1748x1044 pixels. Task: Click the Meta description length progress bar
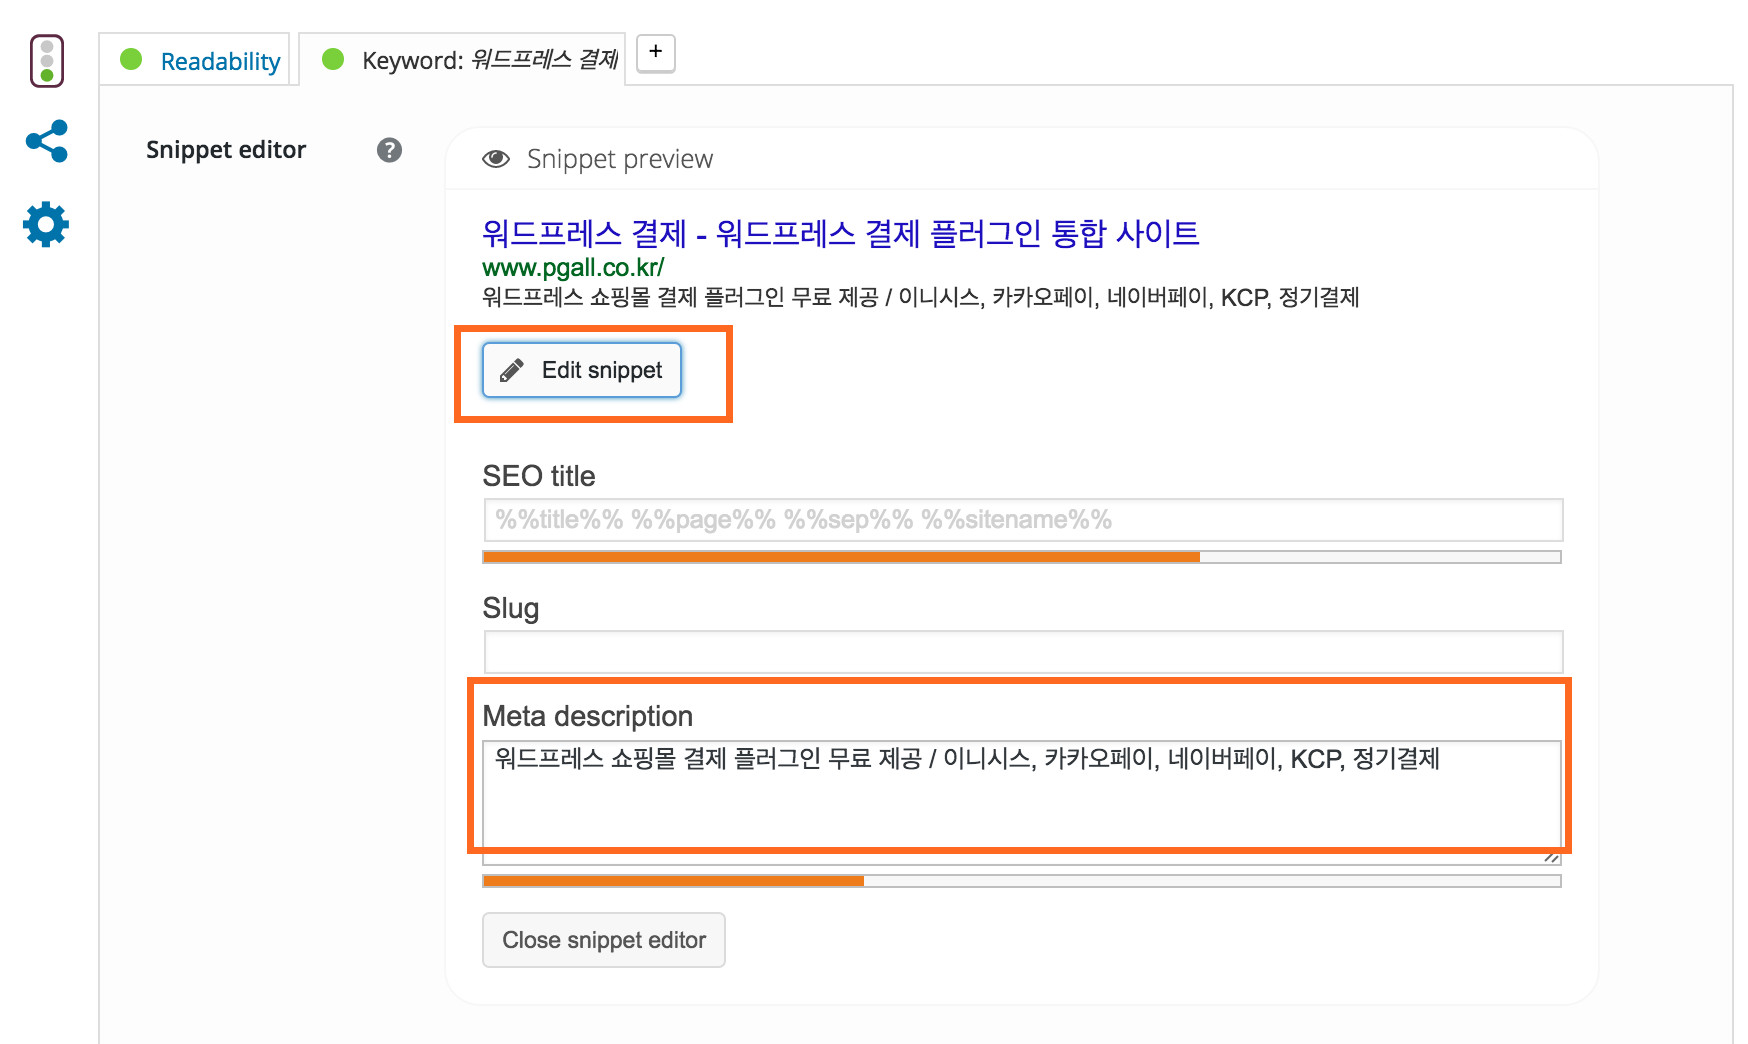tap(1022, 881)
